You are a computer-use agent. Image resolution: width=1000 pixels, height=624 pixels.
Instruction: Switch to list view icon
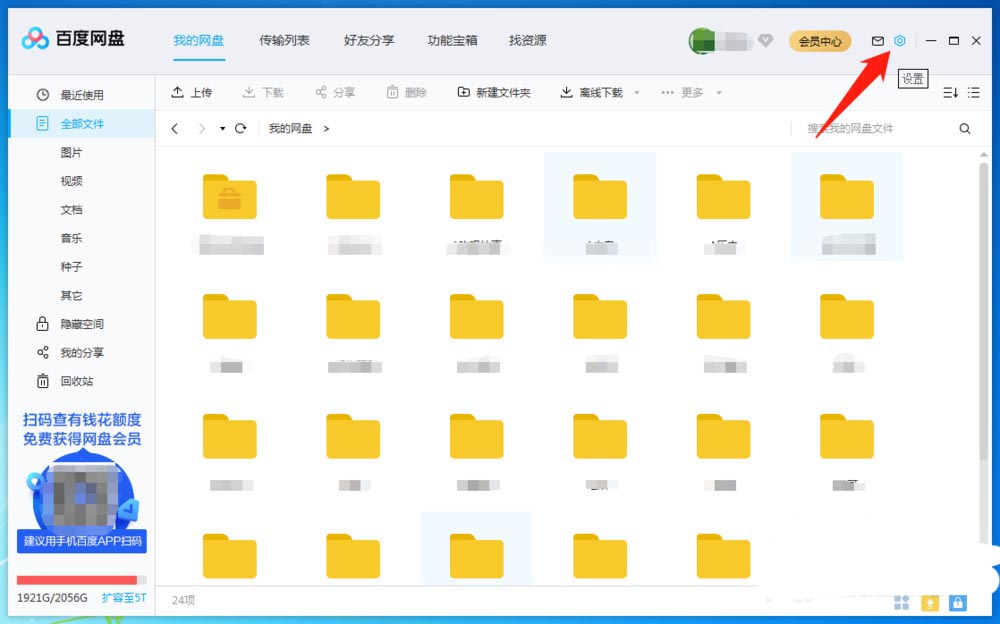[x=974, y=93]
